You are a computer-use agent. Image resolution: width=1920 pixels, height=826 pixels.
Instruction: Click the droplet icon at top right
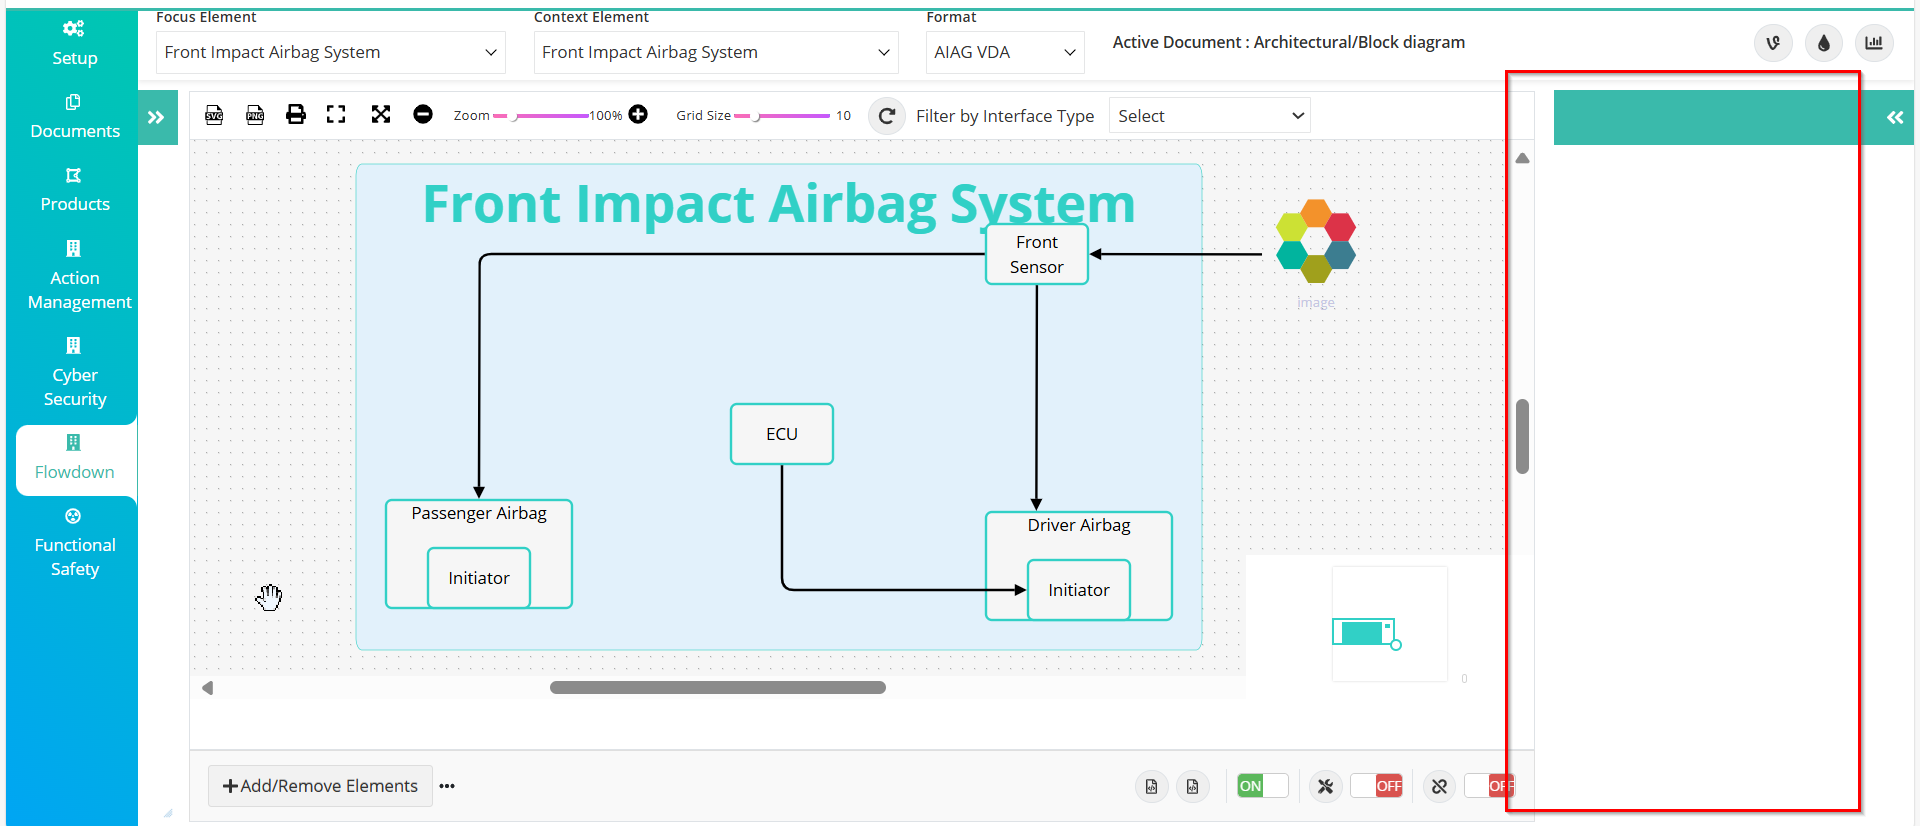click(1824, 43)
